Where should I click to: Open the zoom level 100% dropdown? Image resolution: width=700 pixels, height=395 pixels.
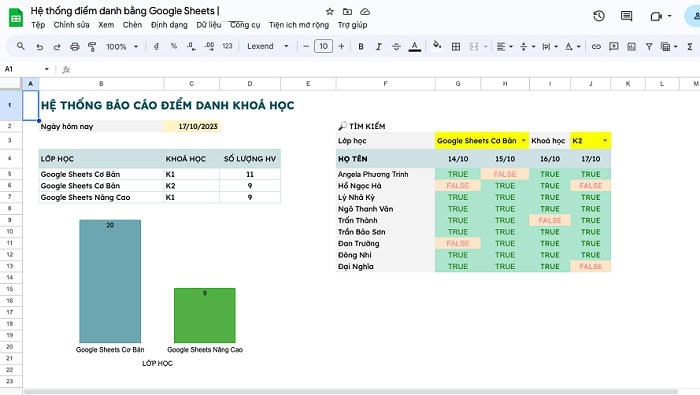[x=122, y=46]
